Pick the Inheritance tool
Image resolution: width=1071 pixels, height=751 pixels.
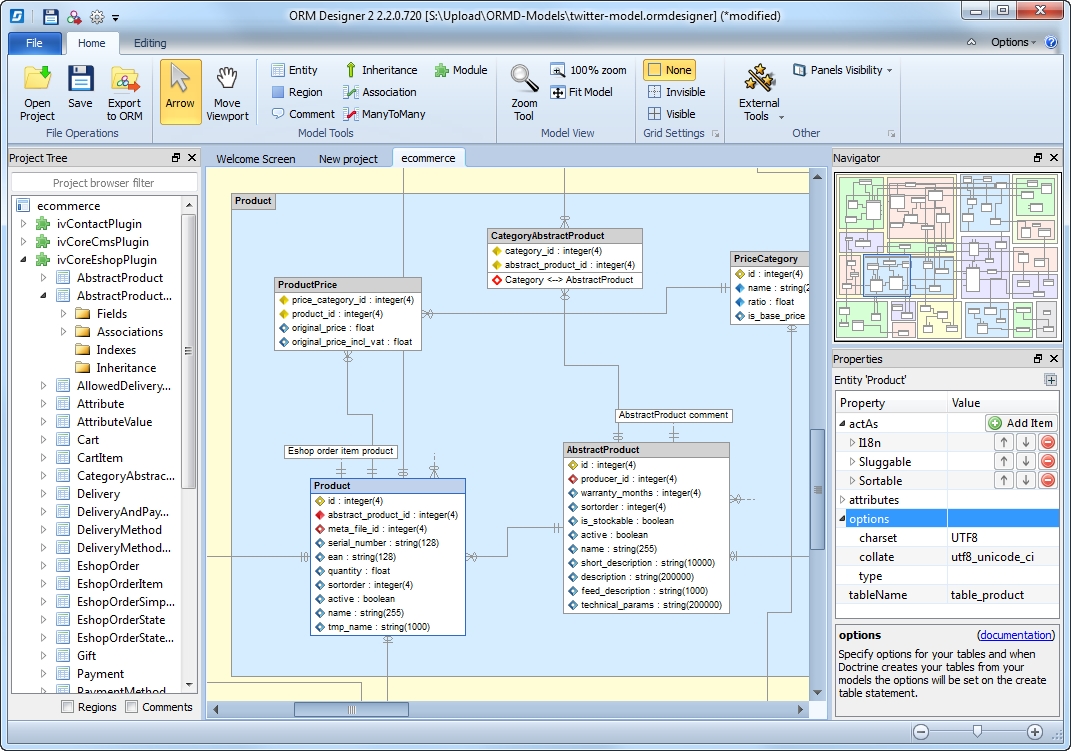click(x=380, y=70)
